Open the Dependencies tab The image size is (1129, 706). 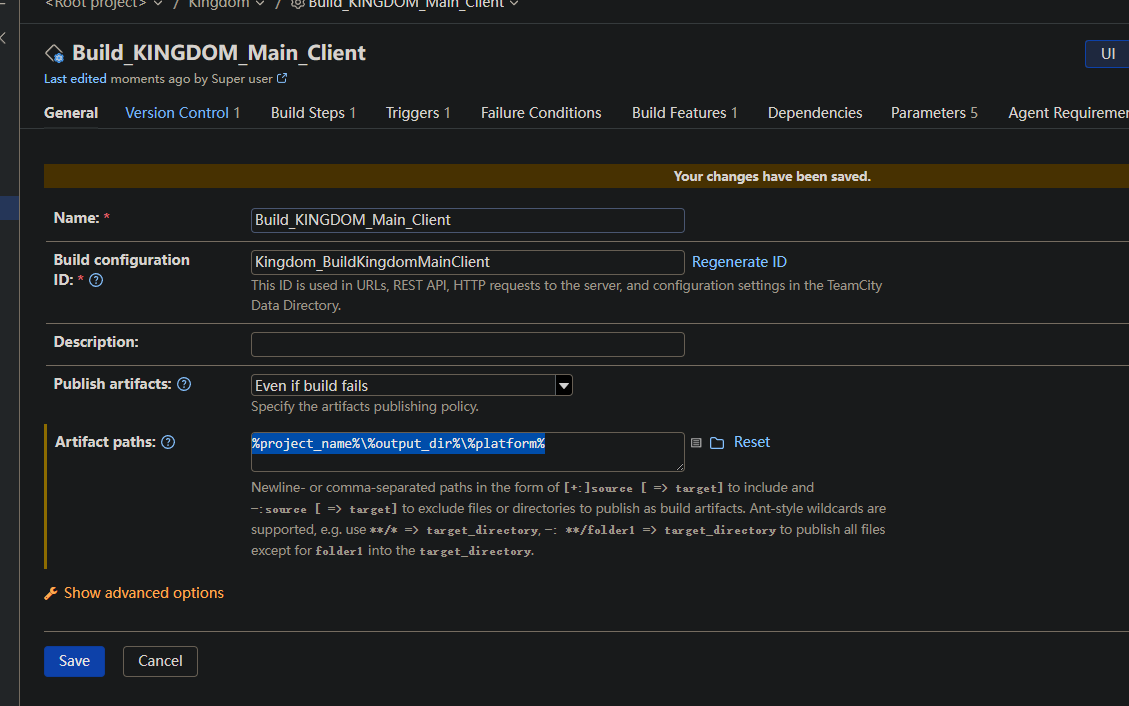[814, 113]
